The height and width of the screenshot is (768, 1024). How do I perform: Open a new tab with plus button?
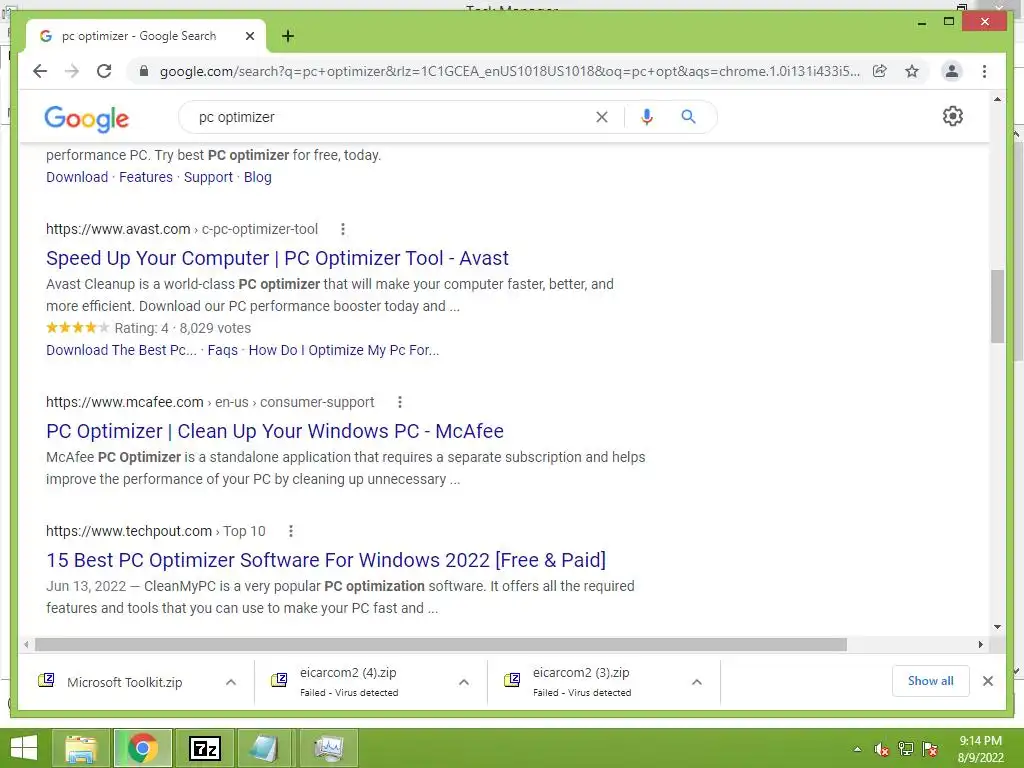point(287,36)
